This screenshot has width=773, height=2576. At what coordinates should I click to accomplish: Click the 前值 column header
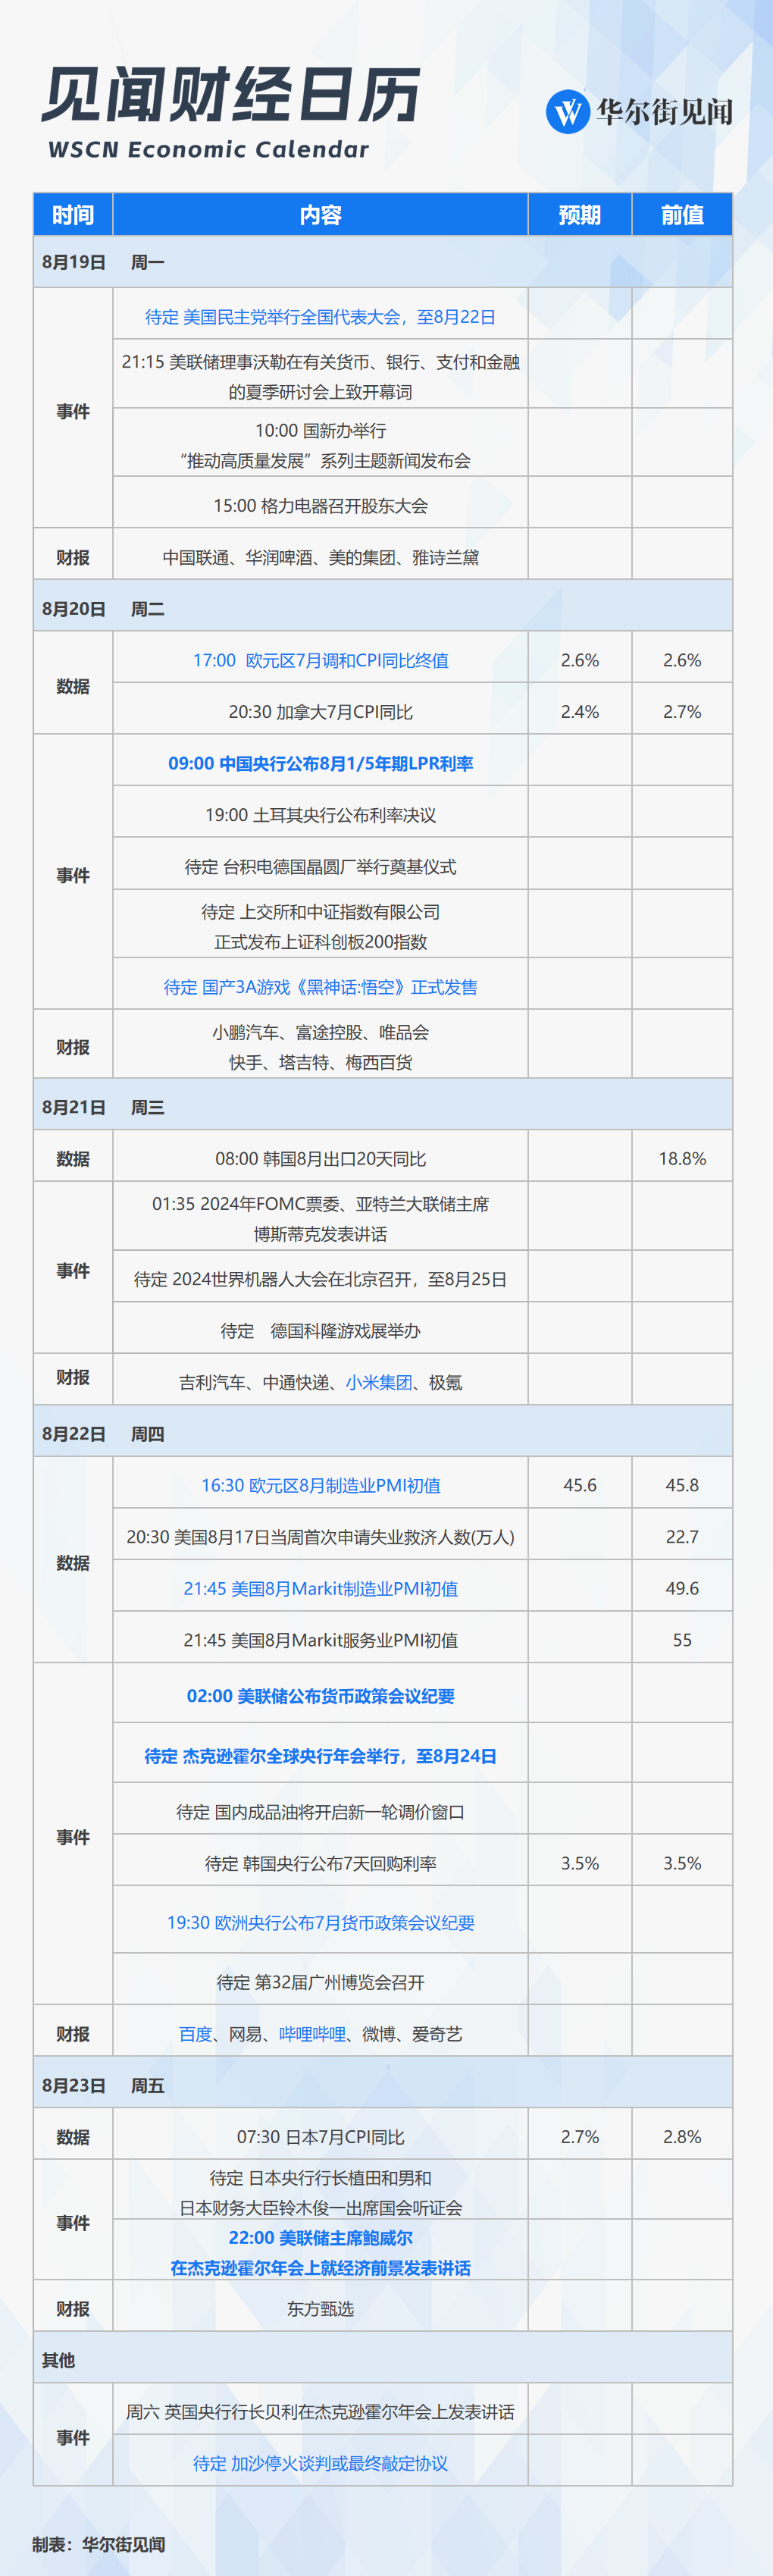(x=682, y=215)
